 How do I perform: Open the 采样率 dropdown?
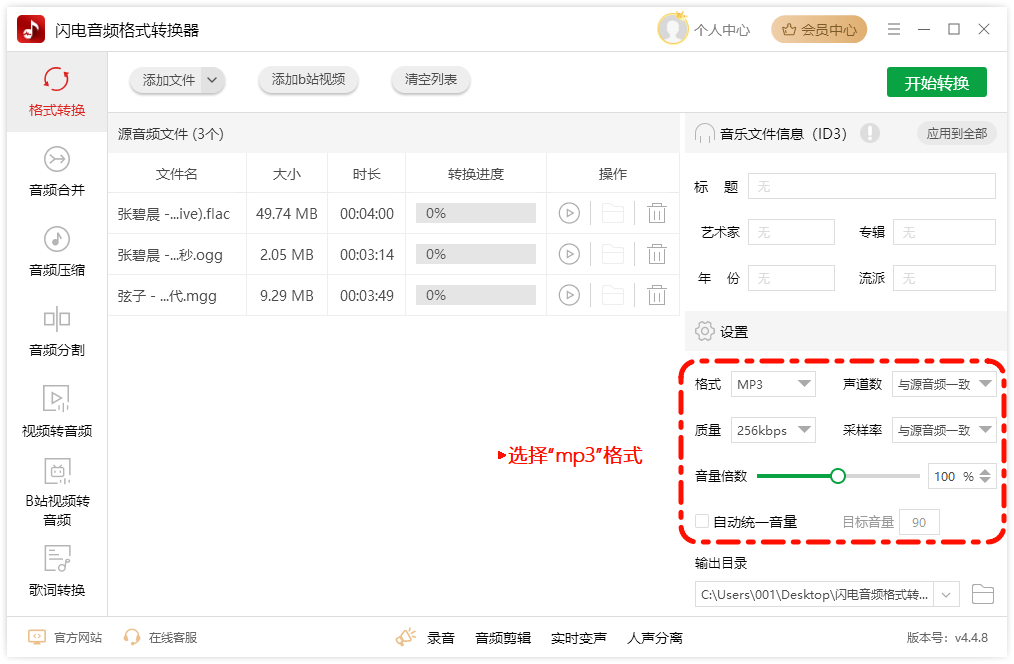(x=944, y=430)
